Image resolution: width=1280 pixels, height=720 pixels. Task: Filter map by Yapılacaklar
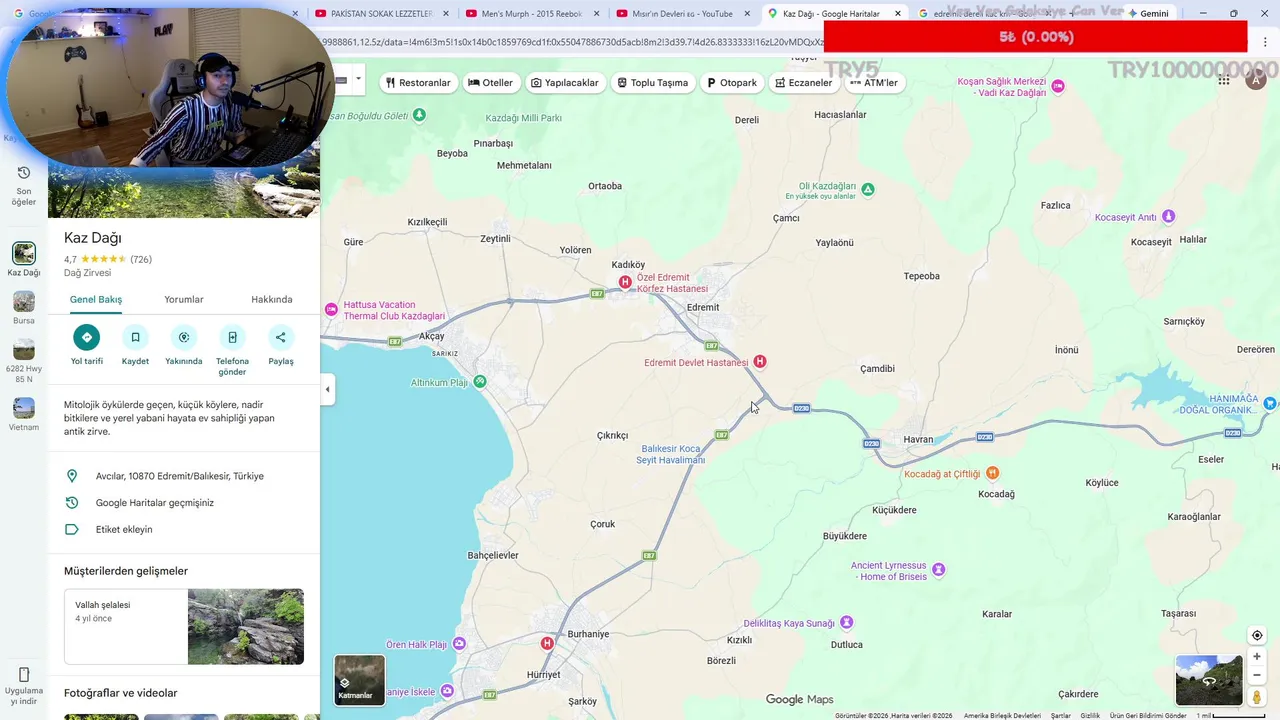[x=564, y=82]
